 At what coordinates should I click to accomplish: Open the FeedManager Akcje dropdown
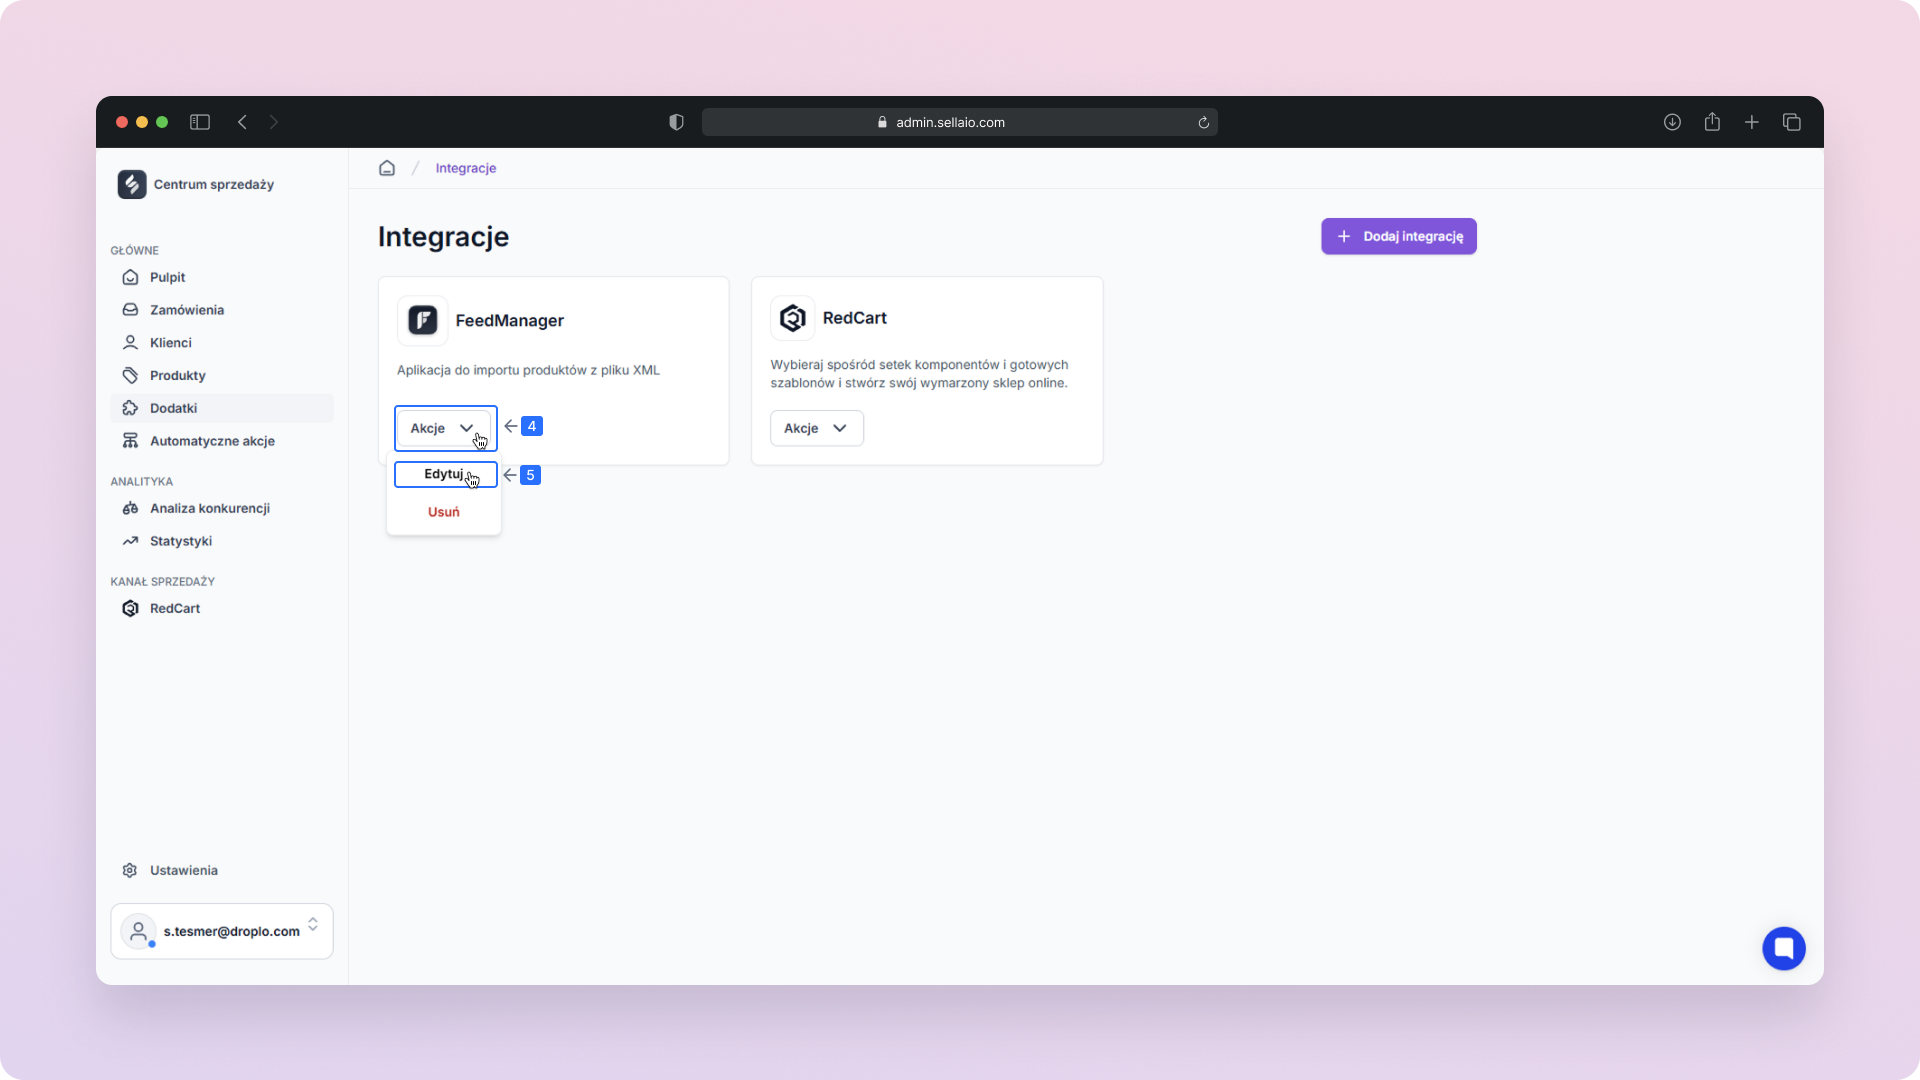click(x=444, y=428)
